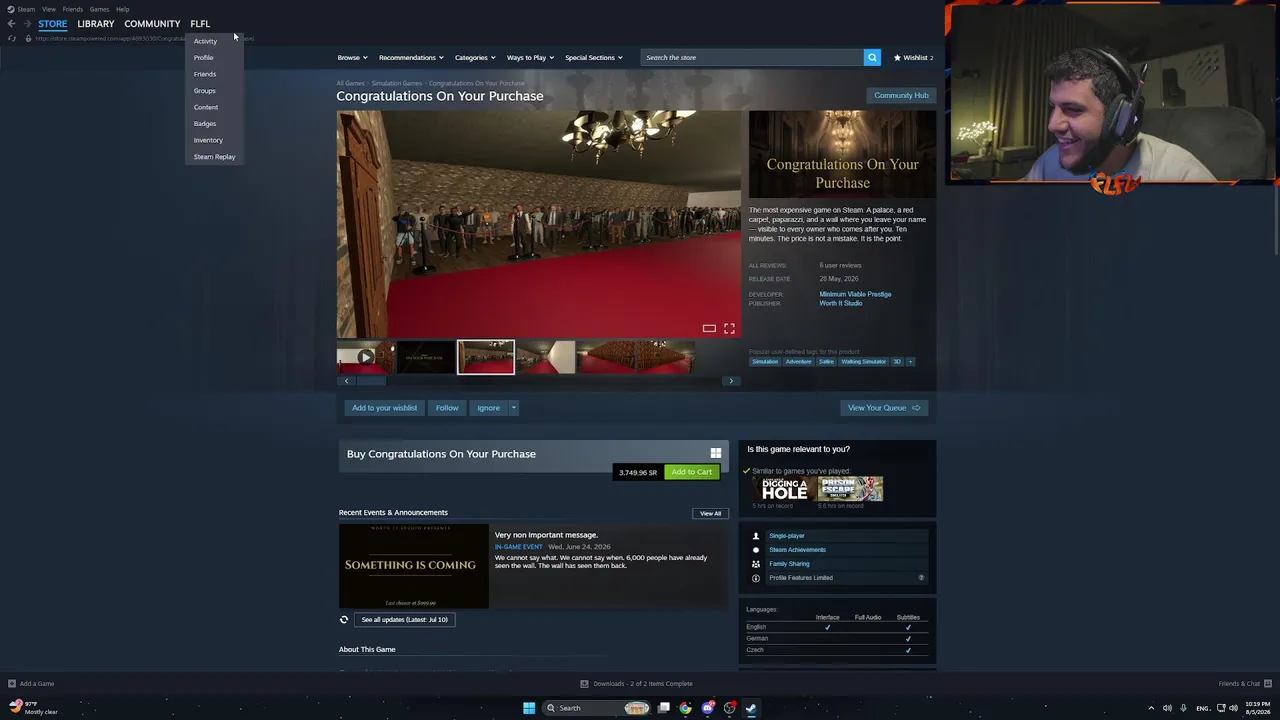This screenshot has height=720, width=1280.
Task: Go back with the left arrow icon
Action: (x=11, y=24)
